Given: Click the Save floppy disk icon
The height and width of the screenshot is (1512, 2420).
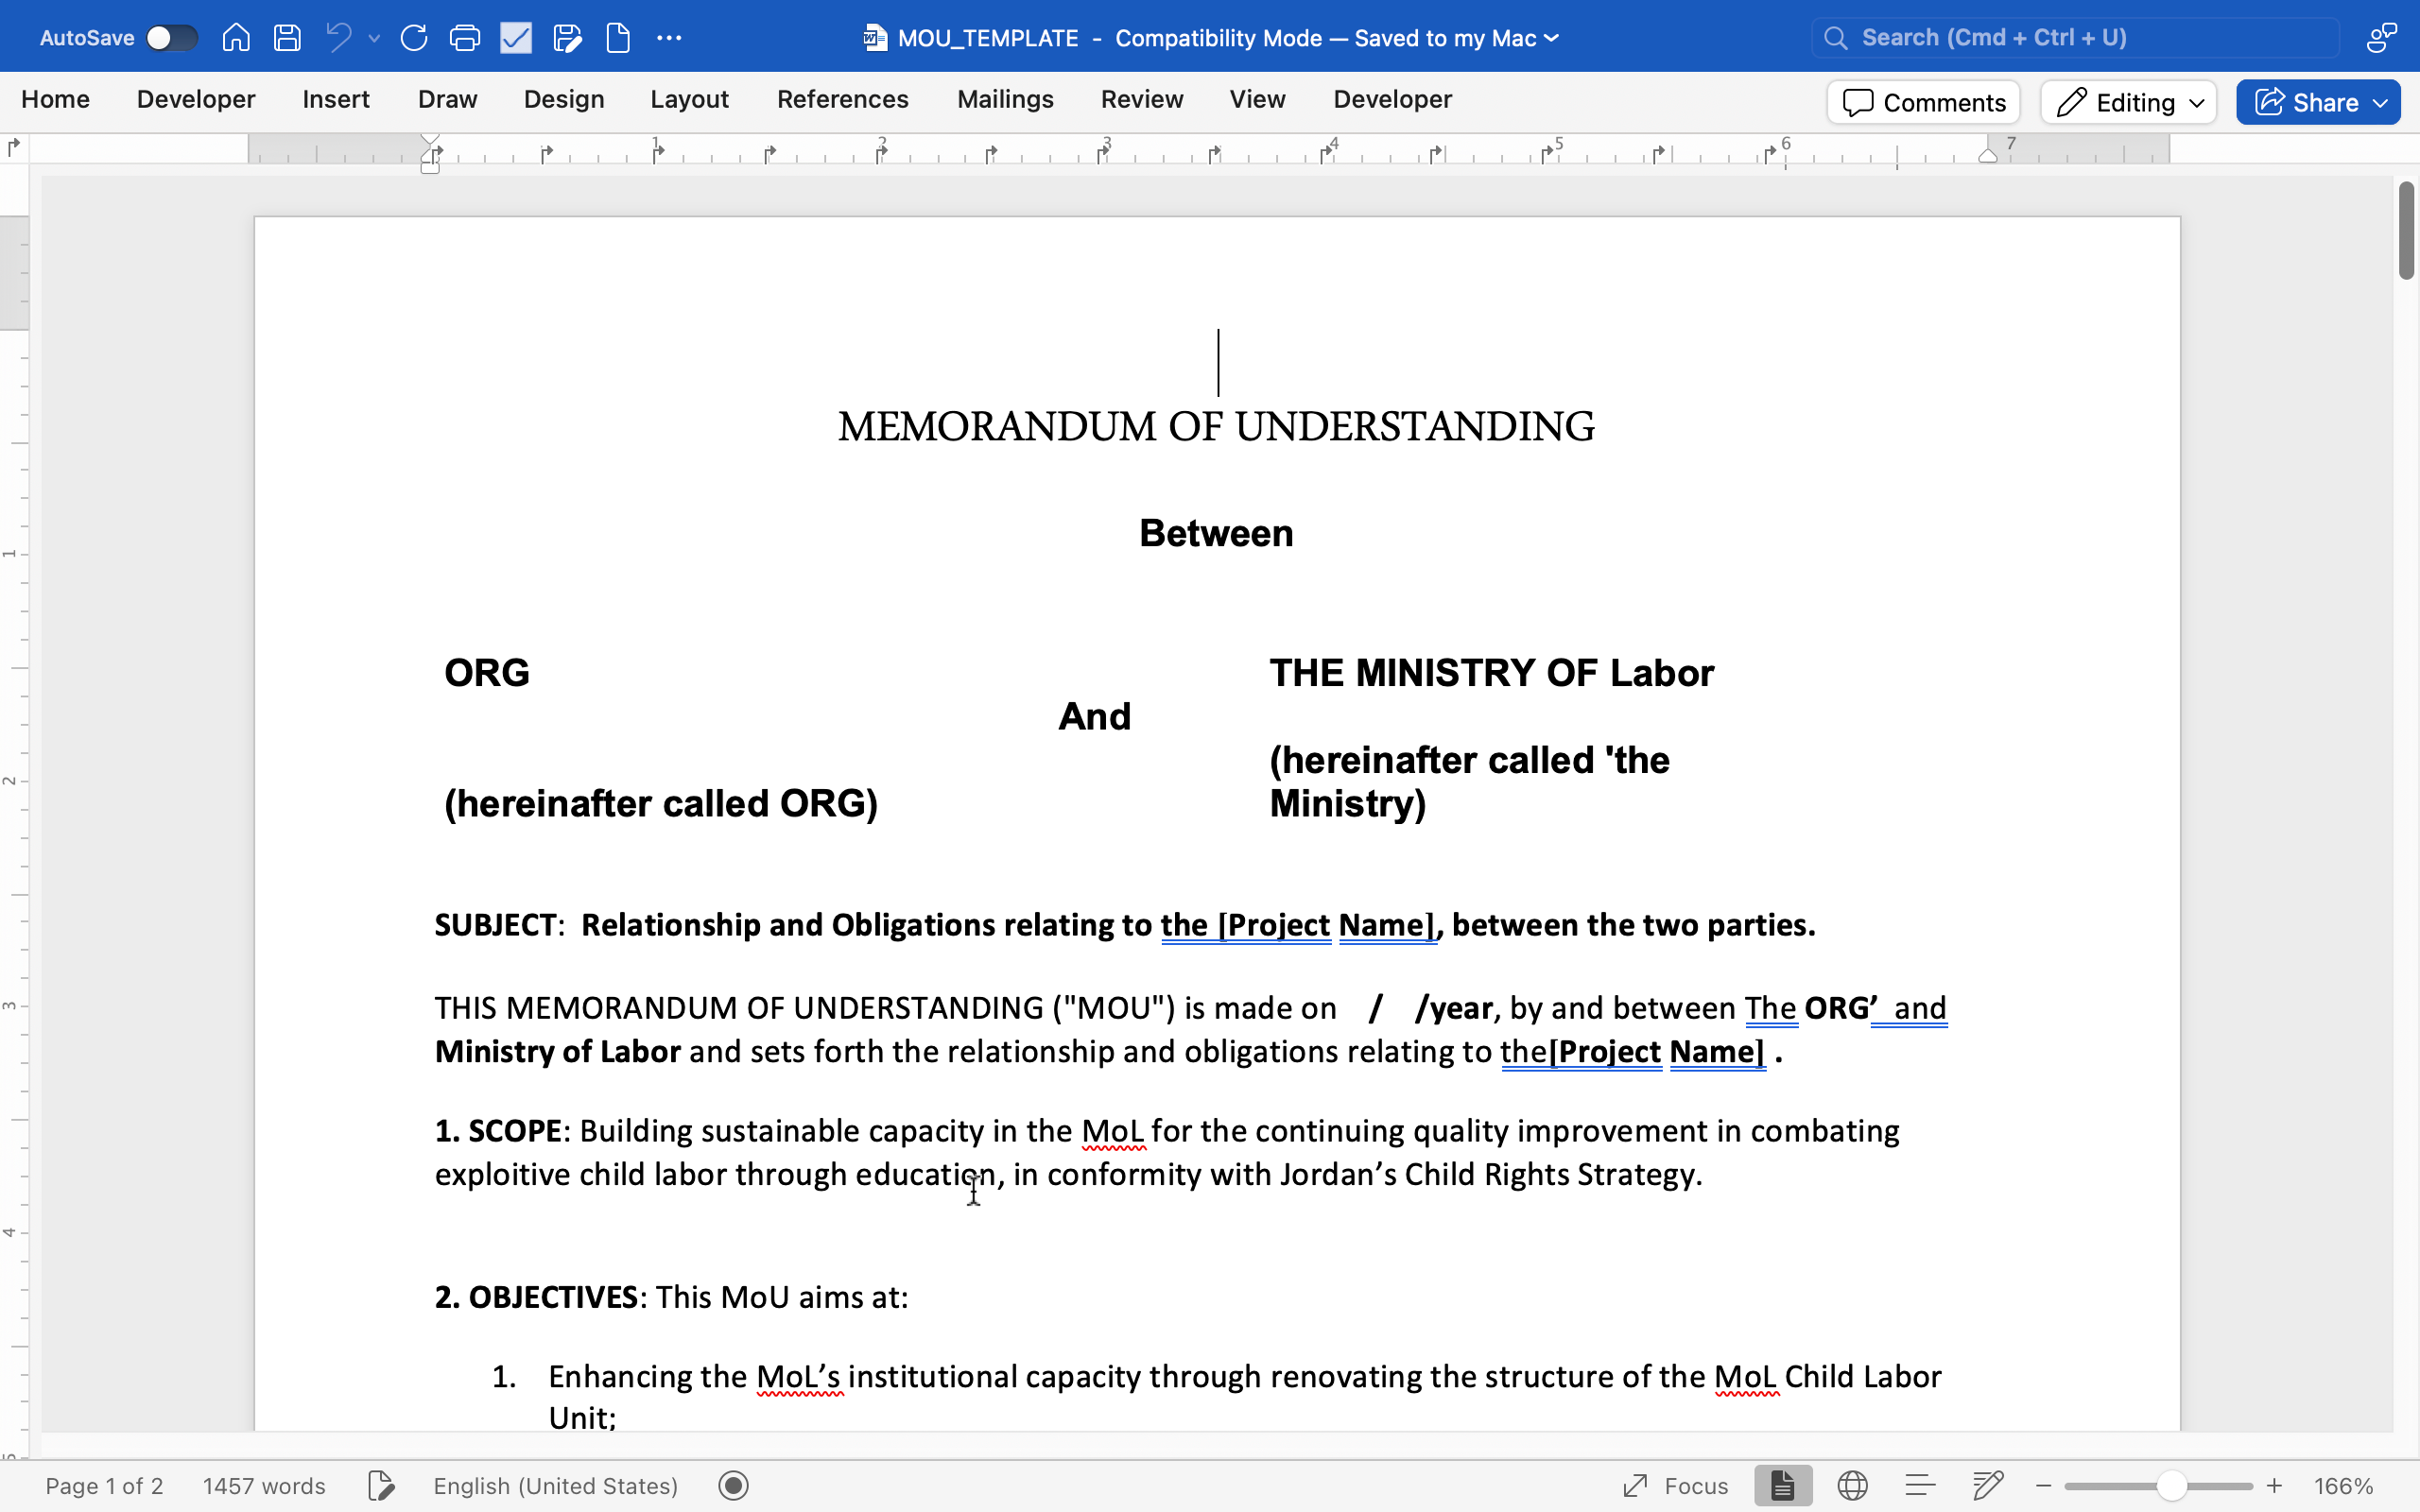Looking at the screenshot, I should coord(287,38).
